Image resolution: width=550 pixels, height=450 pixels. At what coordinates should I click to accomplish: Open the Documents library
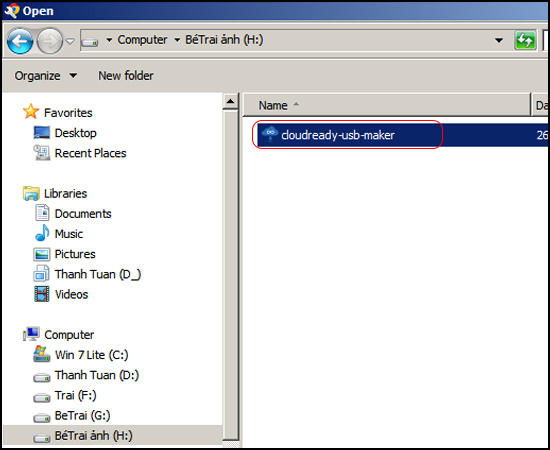point(83,214)
